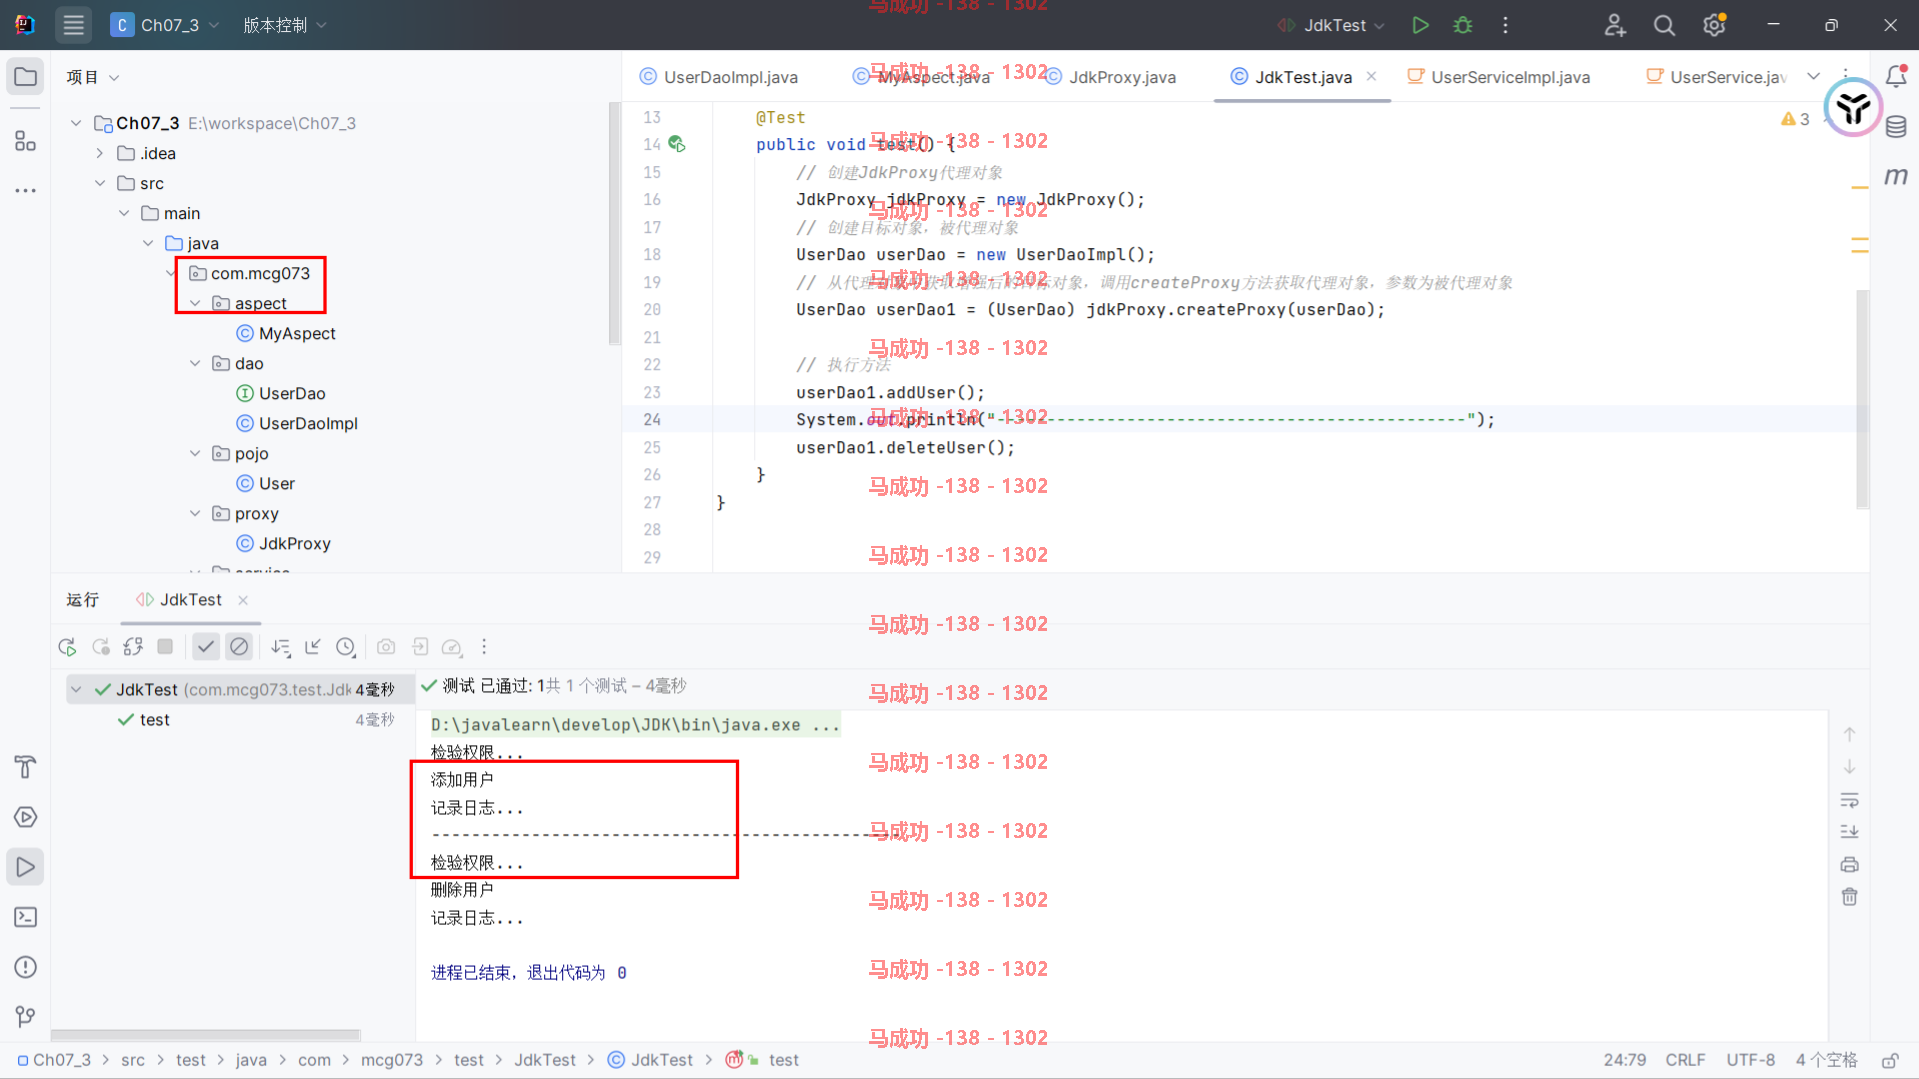
Task: Open the AI assistant round icon
Action: 1853,107
